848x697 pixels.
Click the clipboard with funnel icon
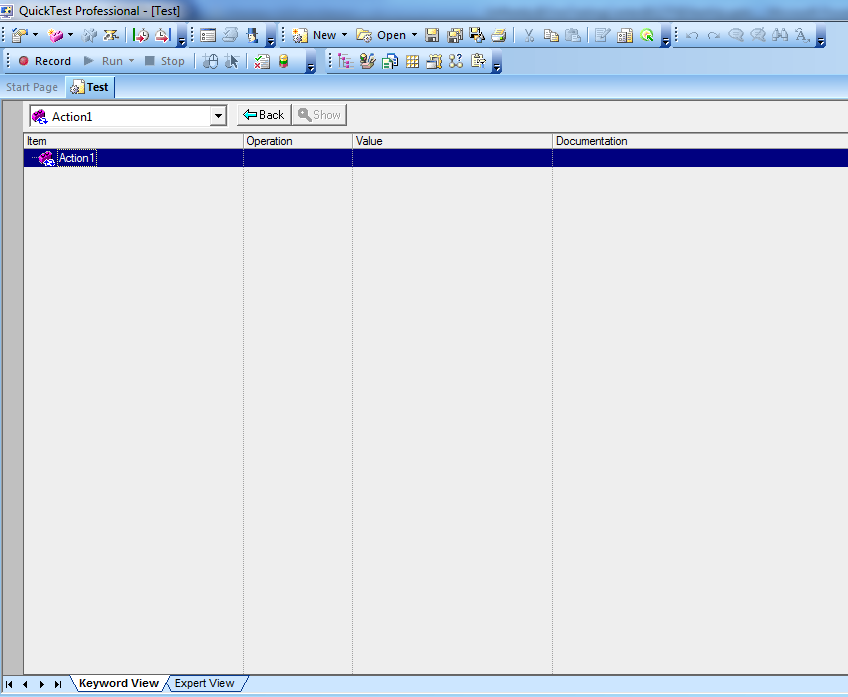478,62
